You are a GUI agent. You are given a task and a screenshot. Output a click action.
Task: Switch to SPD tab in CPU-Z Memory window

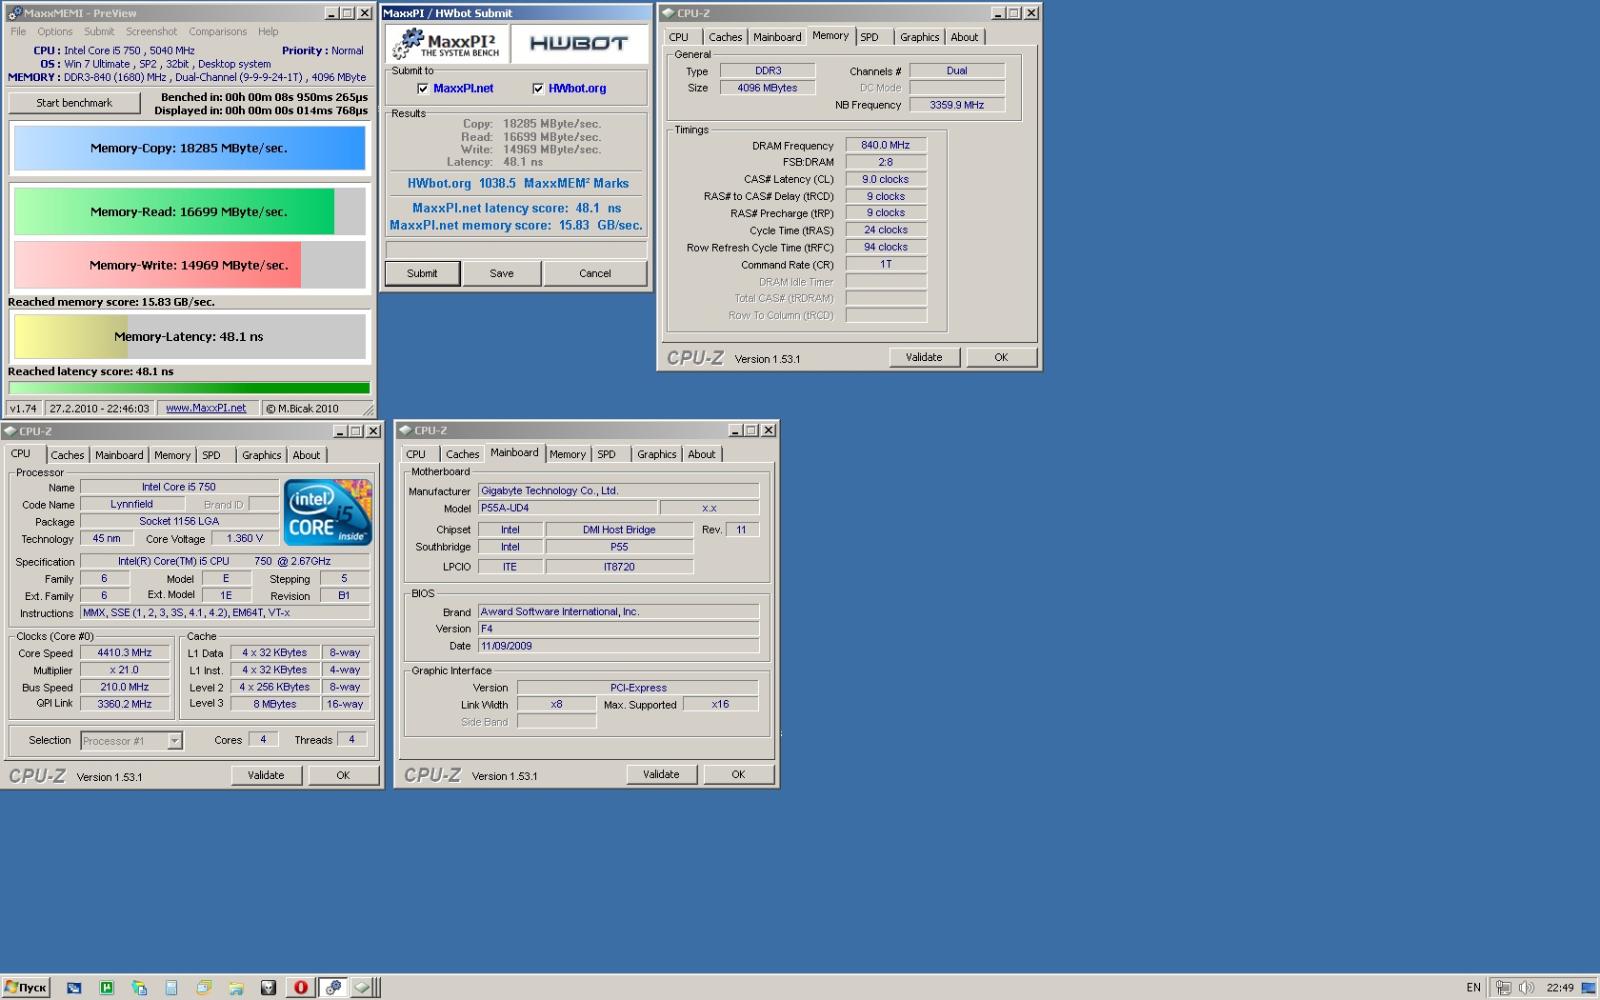tap(870, 37)
